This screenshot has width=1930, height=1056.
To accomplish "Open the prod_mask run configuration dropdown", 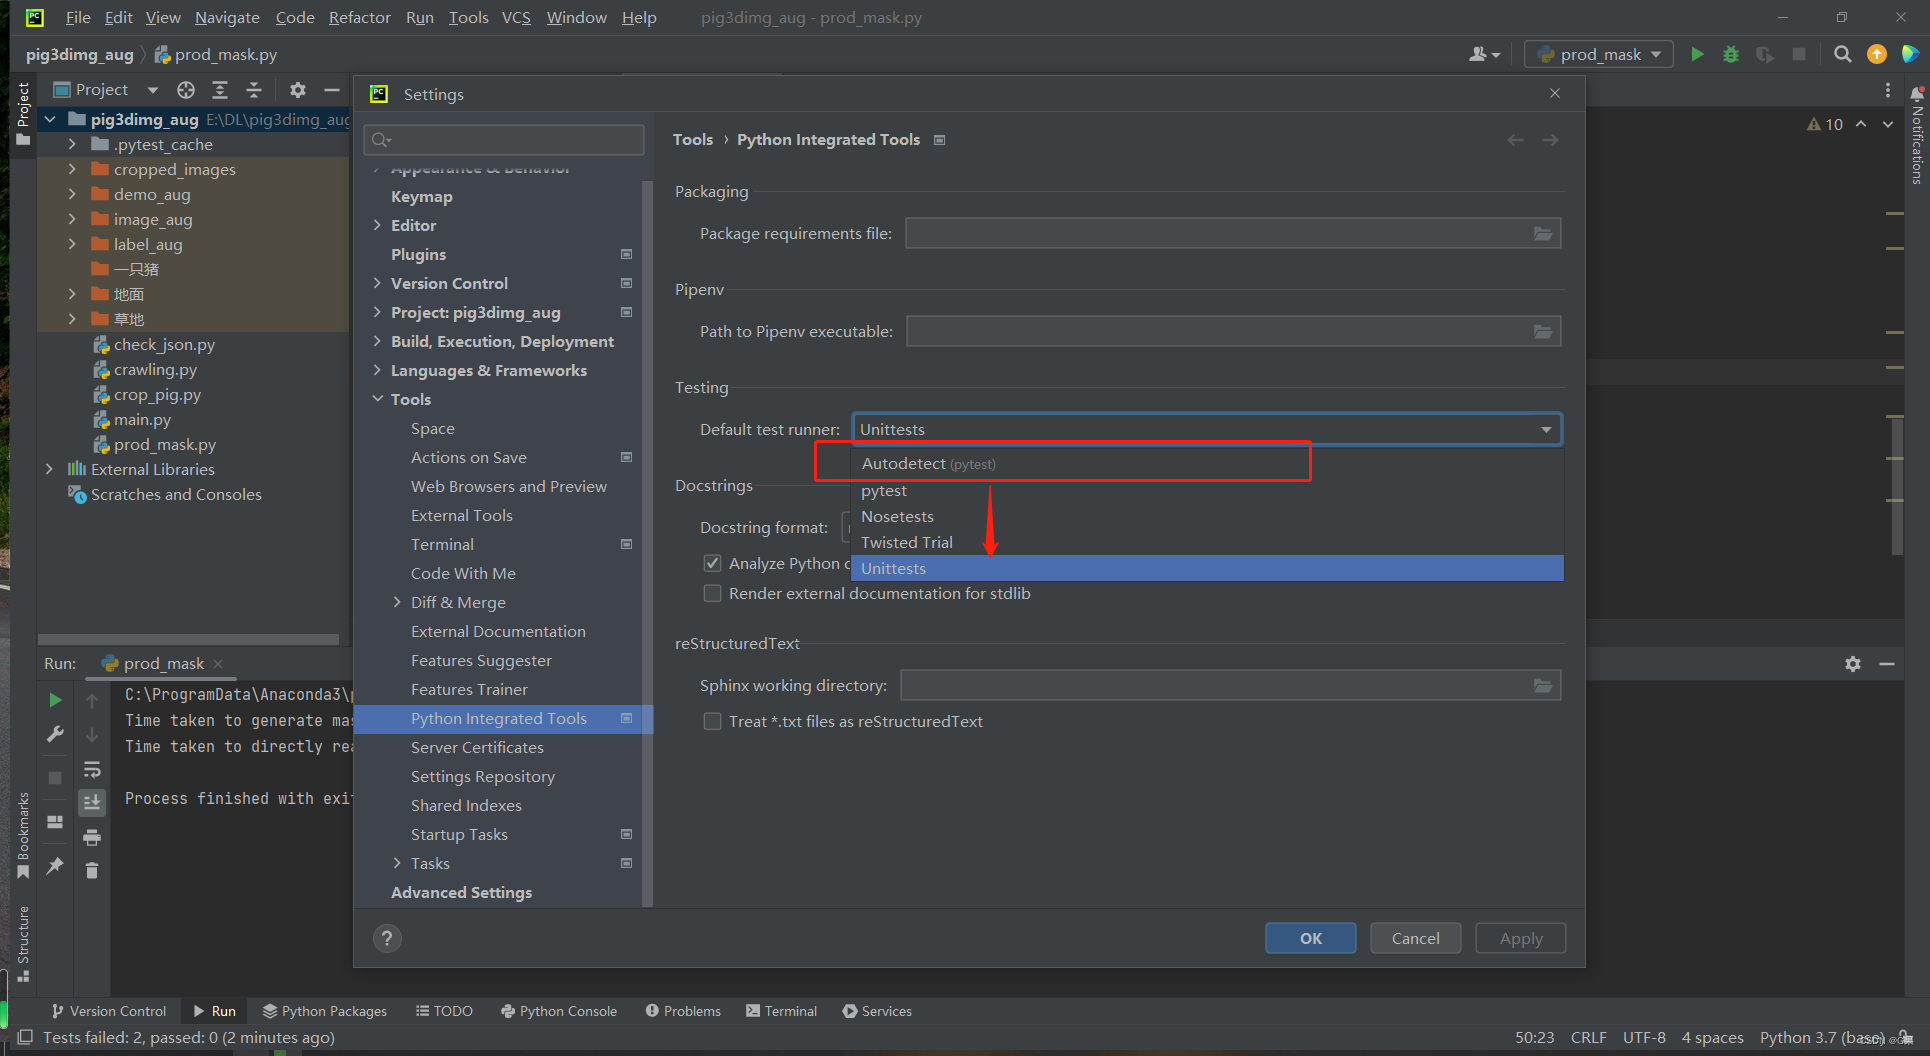I will pos(1598,54).
